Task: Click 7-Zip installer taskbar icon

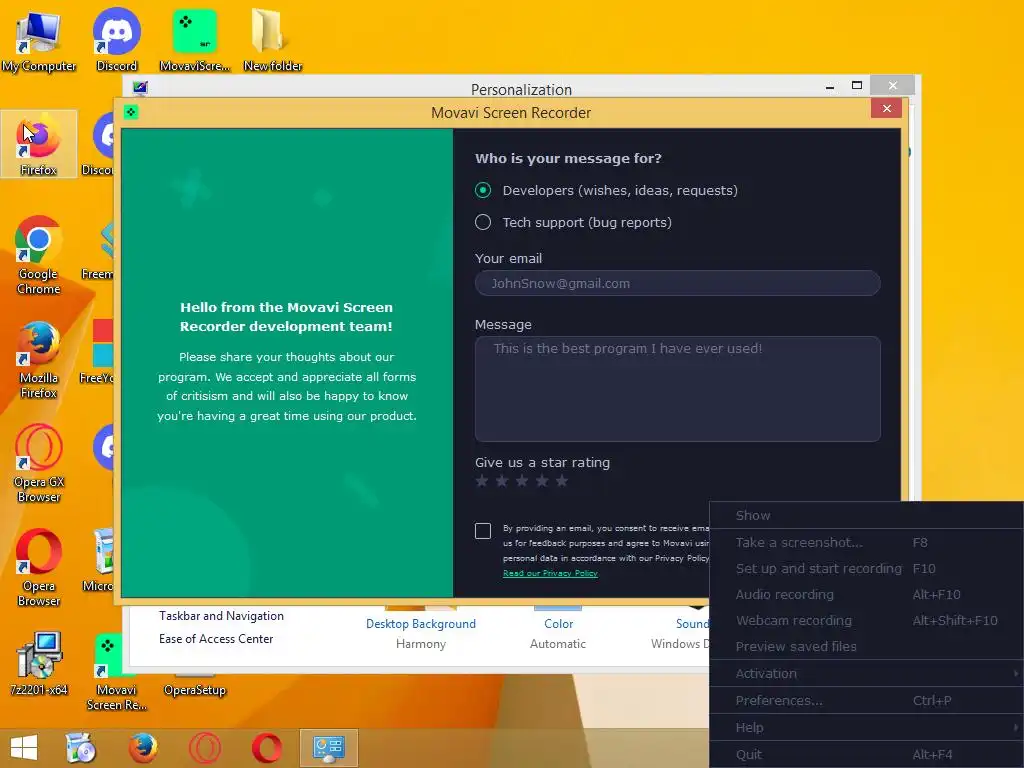Action: 81,748
